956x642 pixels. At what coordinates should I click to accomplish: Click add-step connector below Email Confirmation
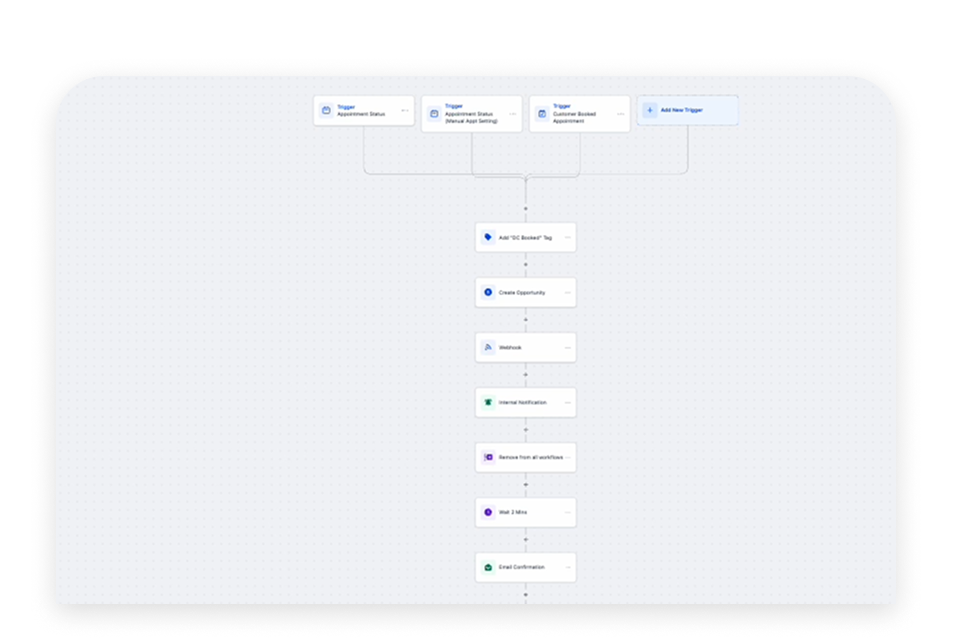coord(526,594)
